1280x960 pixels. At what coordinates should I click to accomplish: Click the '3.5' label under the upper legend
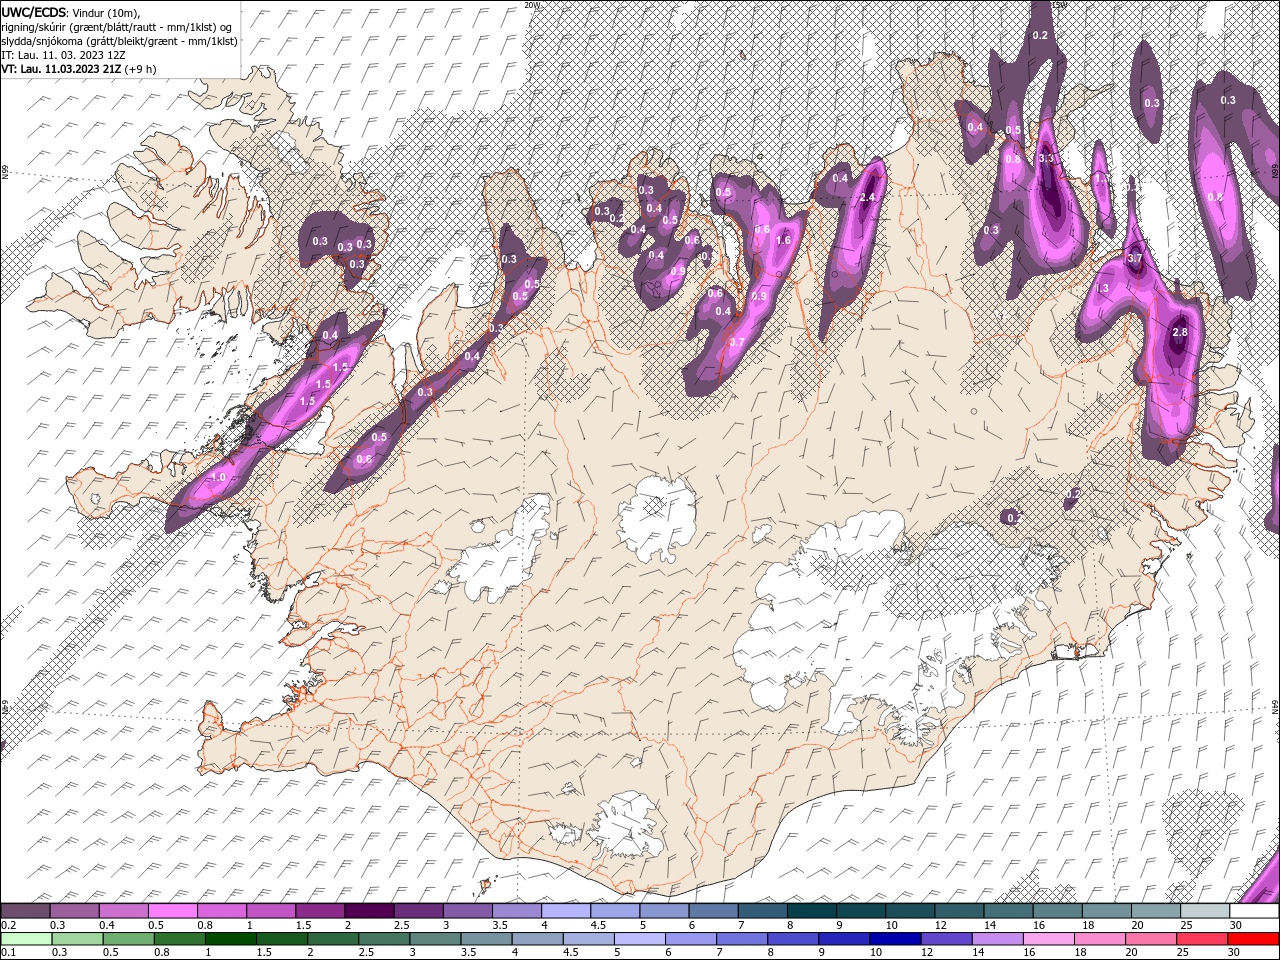[499, 925]
